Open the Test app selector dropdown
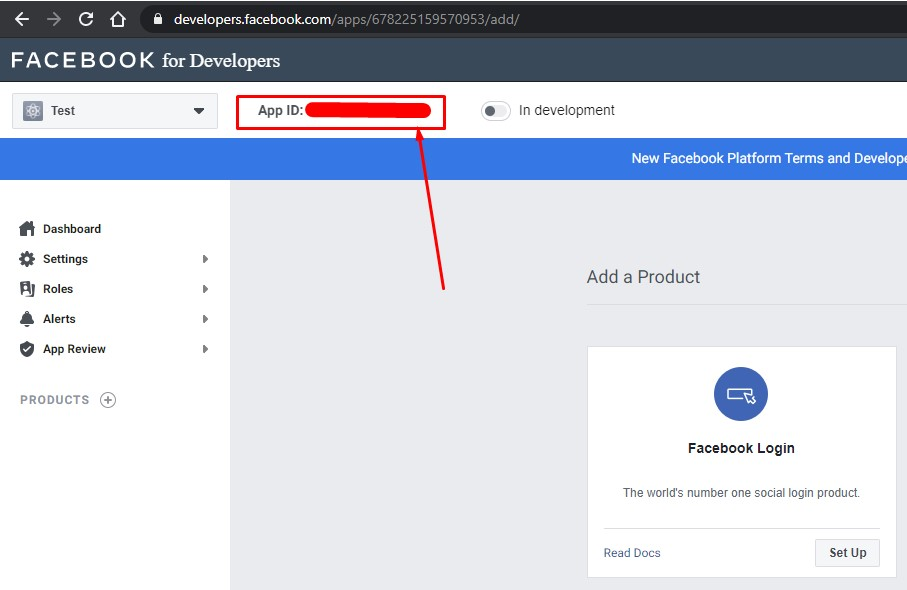Viewport: 907px width, 590px height. click(115, 110)
